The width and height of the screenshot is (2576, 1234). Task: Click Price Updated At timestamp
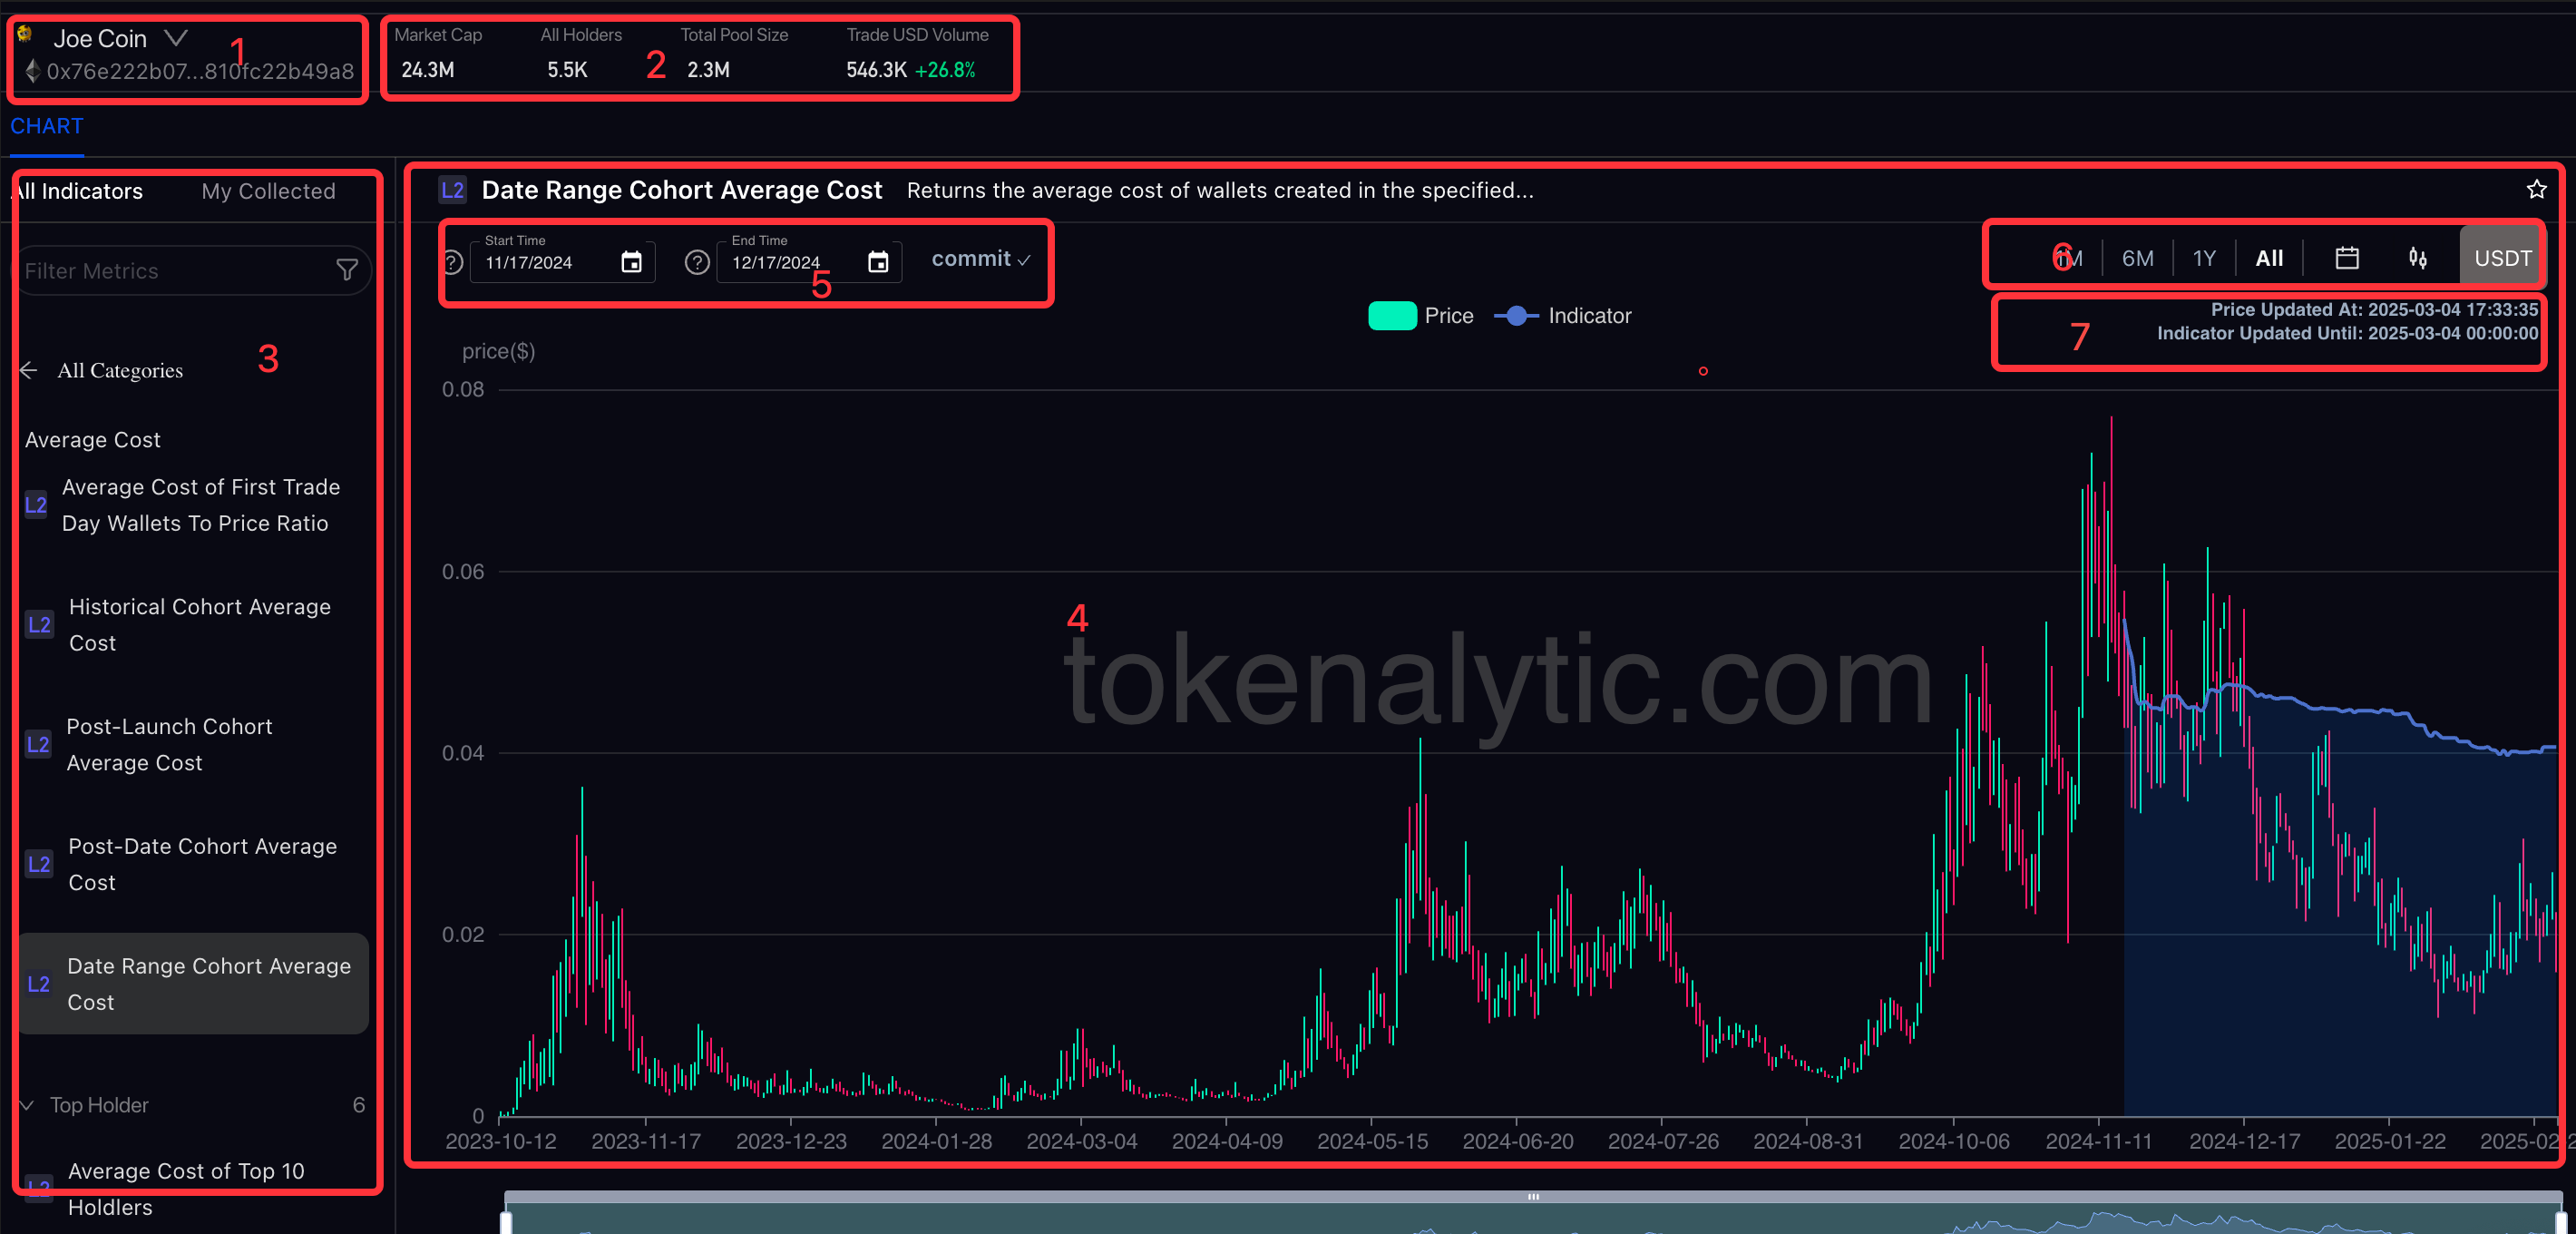(x=2374, y=309)
